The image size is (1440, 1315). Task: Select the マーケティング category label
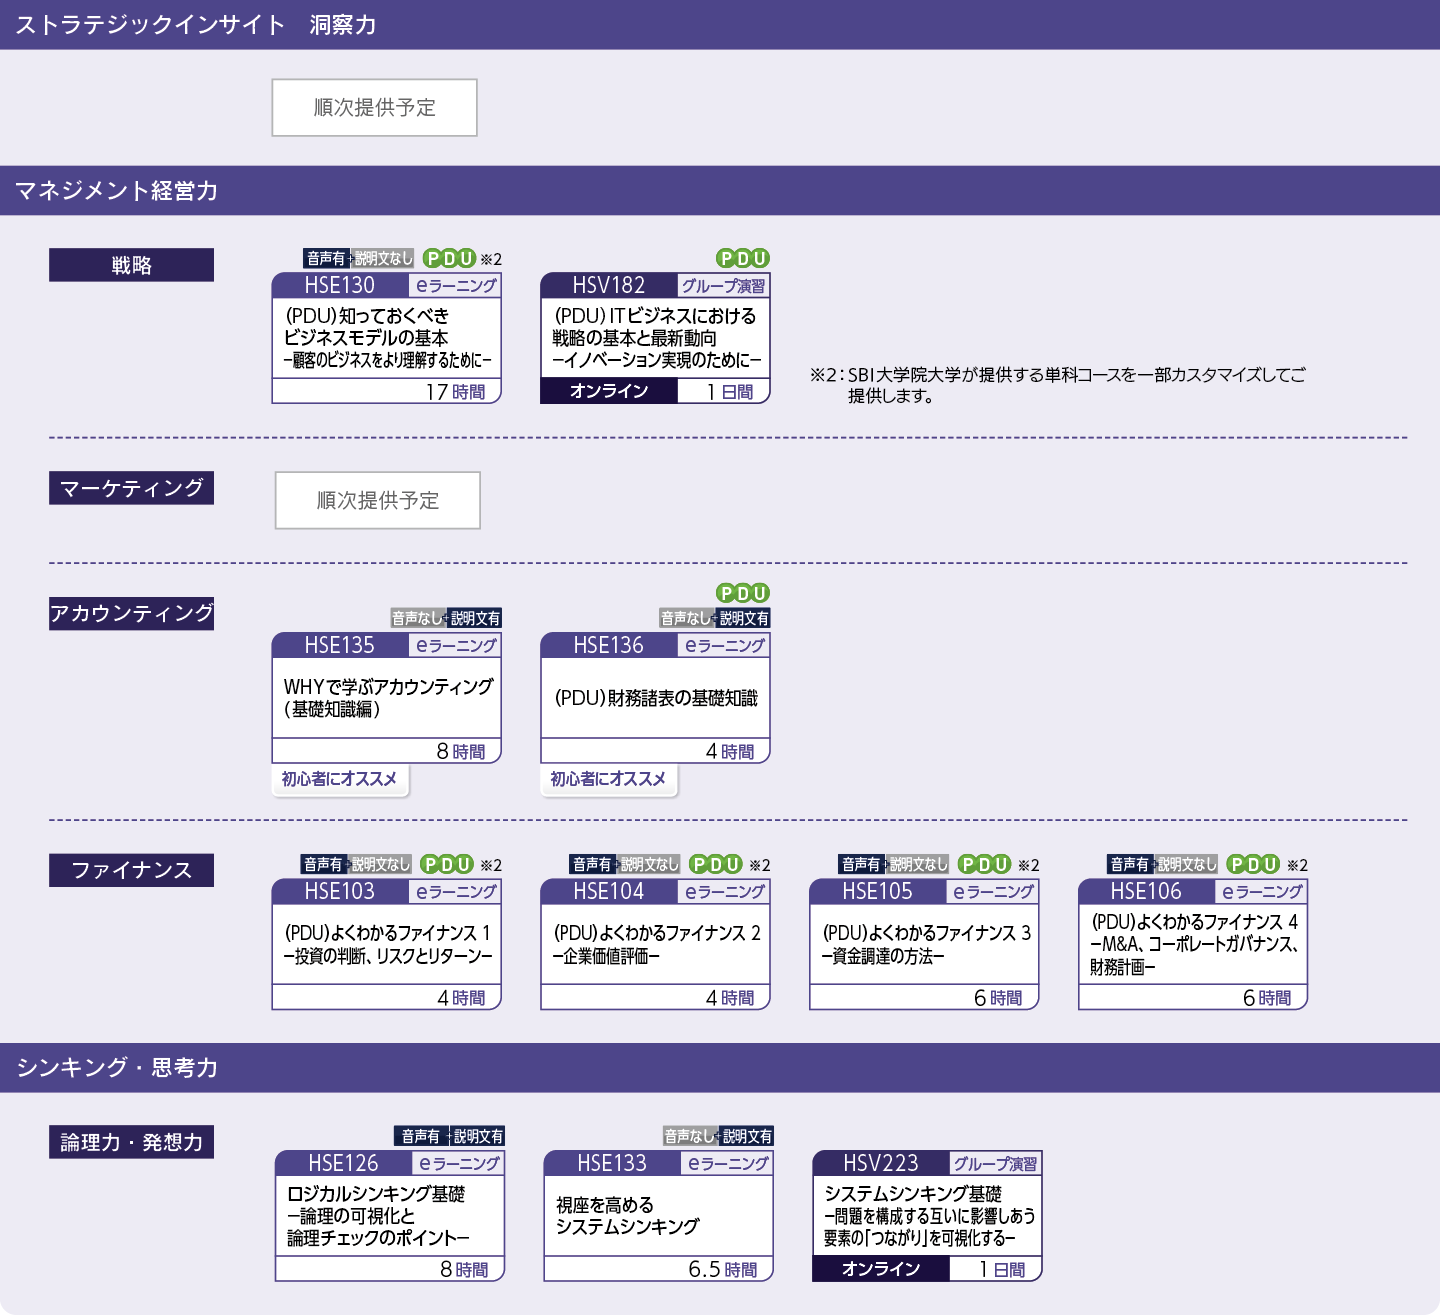point(131,488)
